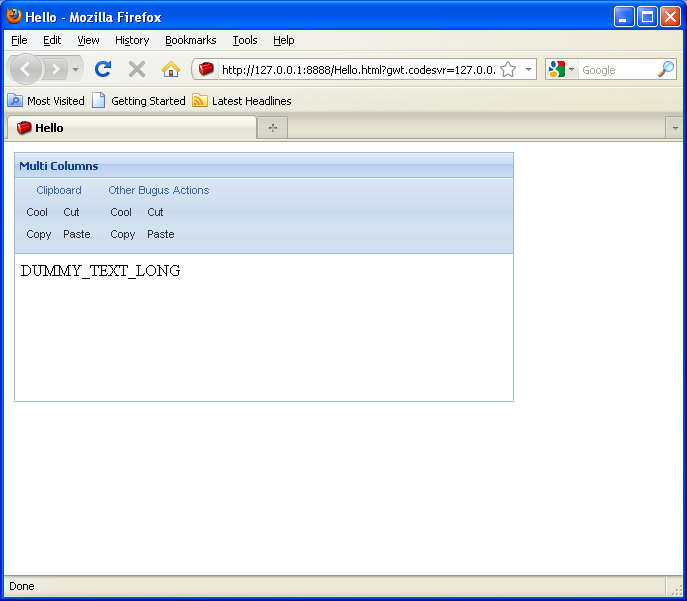Open the list all tabs dropdown
This screenshot has height=601, width=687.
675,128
